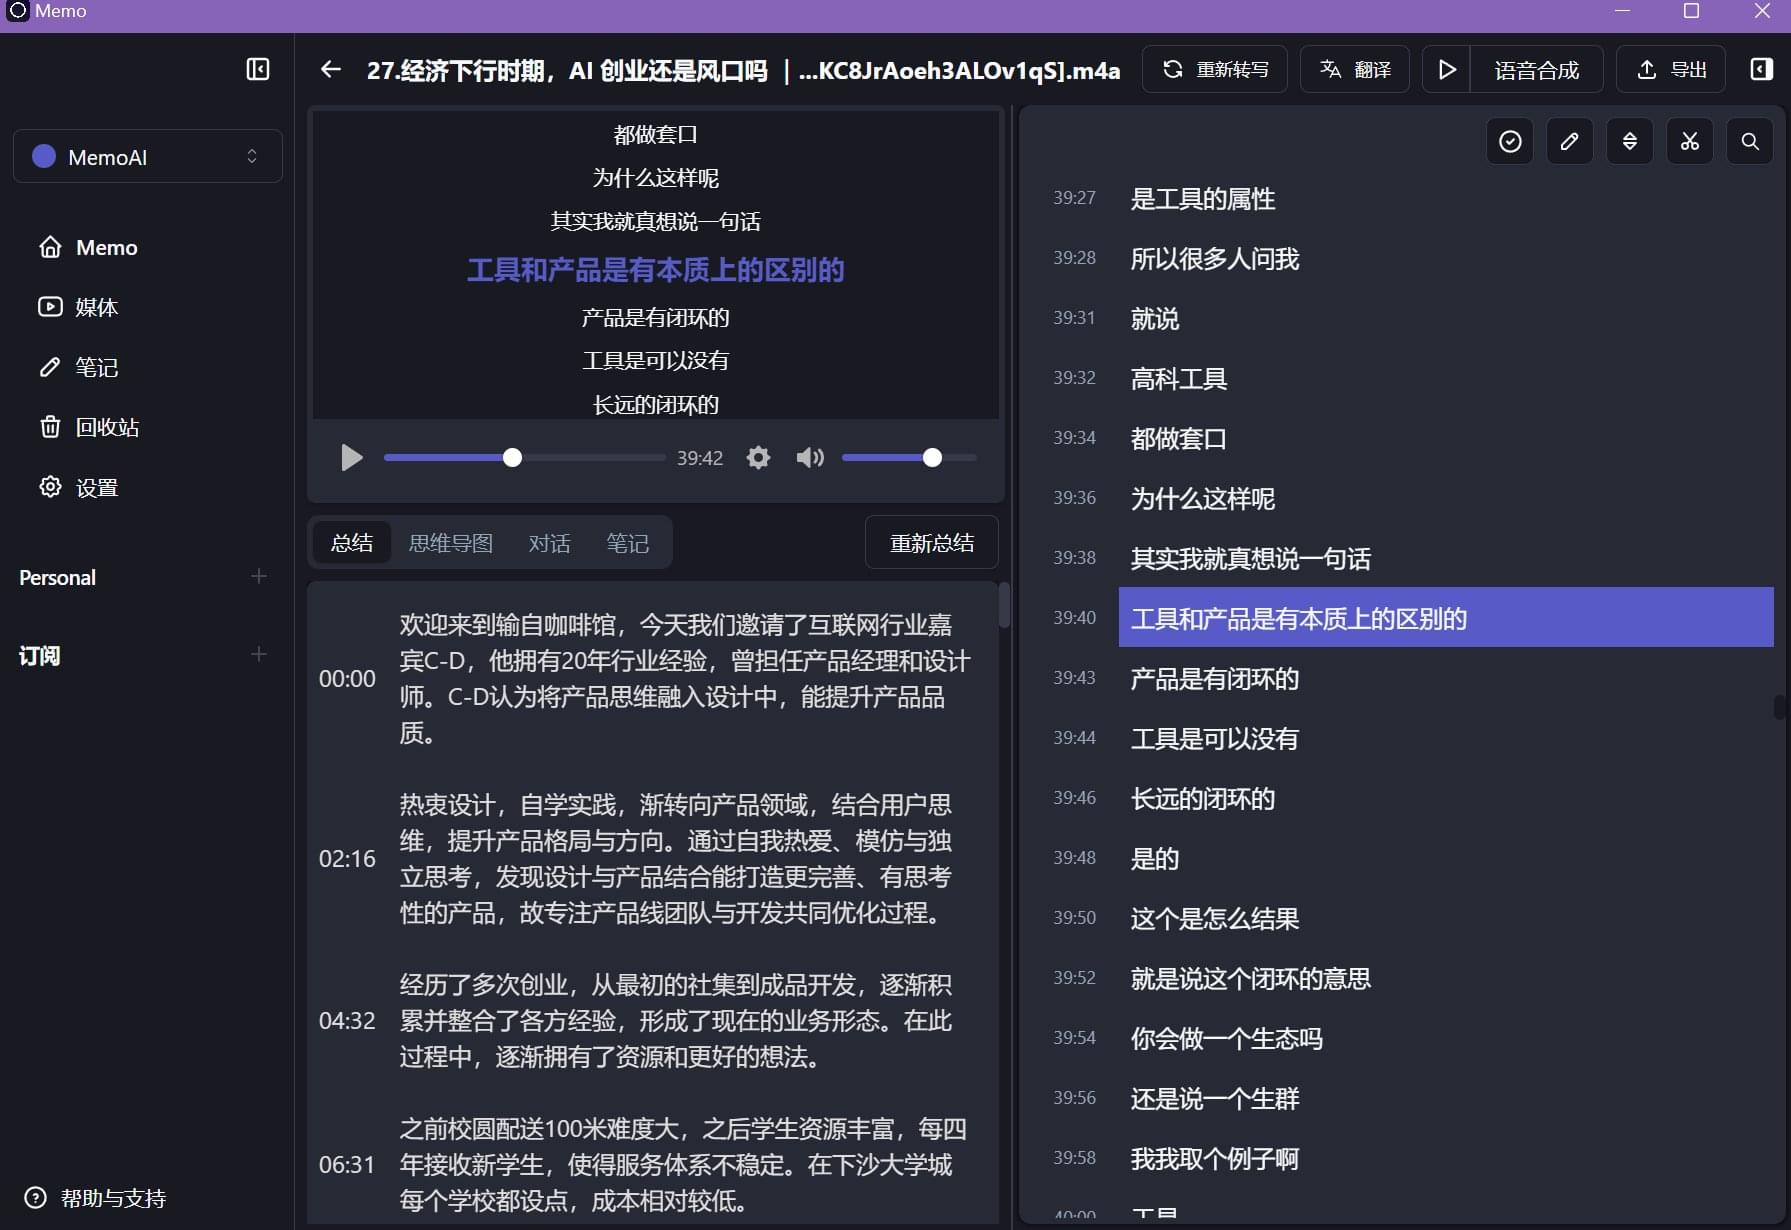Open player settings gear icon
The width and height of the screenshot is (1791, 1230).
pos(758,458)
